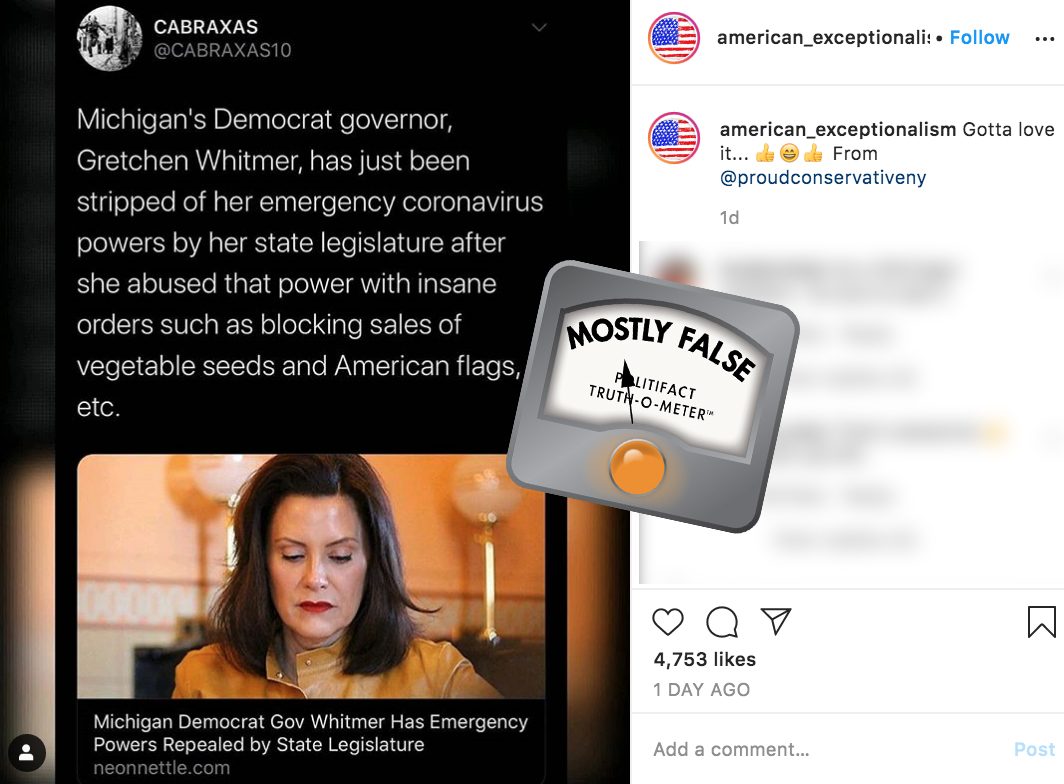The height and width of the screenshot is (784, 1064).
Task: Click the Mostly False Truth-O-Meter graphic
Action: [653, 396]
